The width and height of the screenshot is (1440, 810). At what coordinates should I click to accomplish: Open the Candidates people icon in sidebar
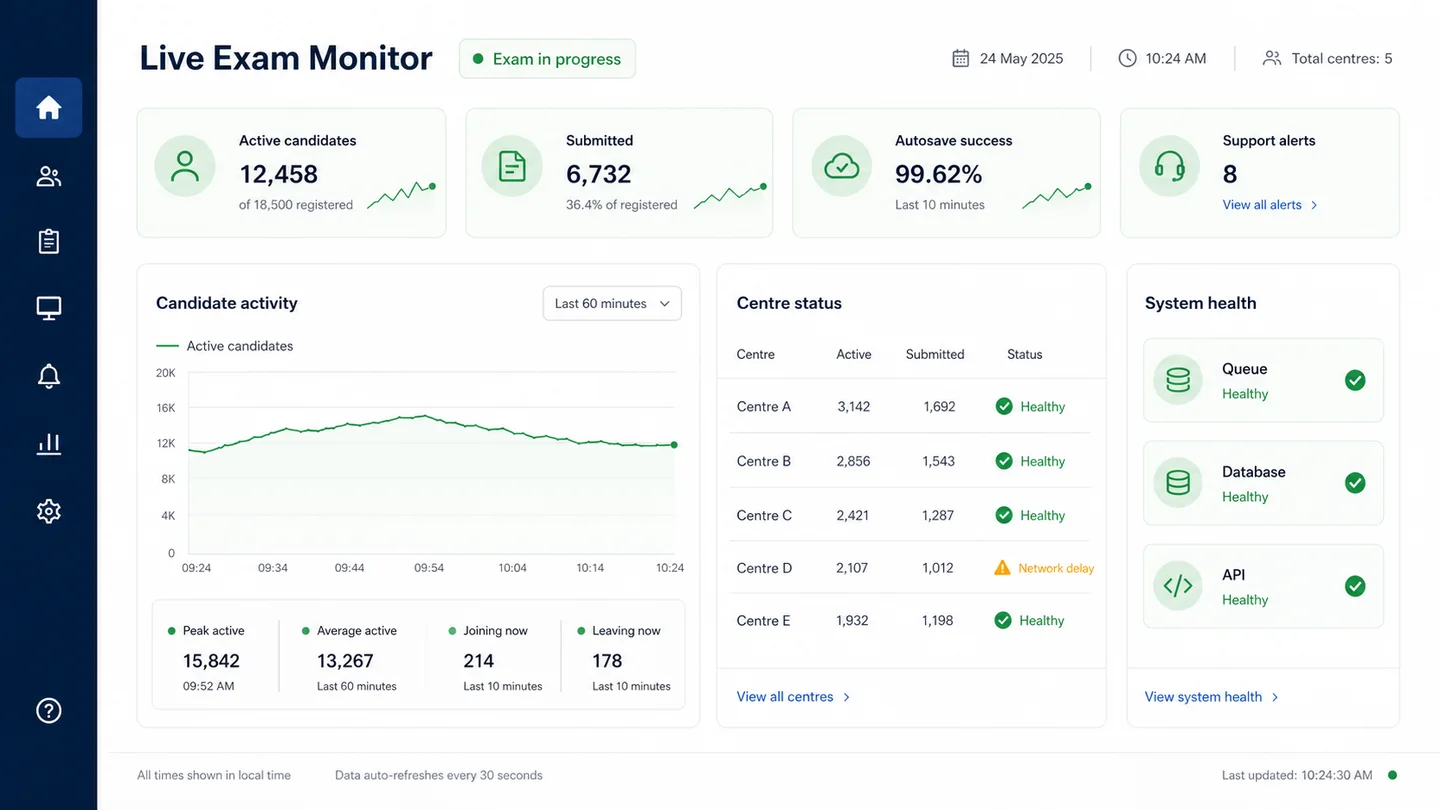click(49, 177)
